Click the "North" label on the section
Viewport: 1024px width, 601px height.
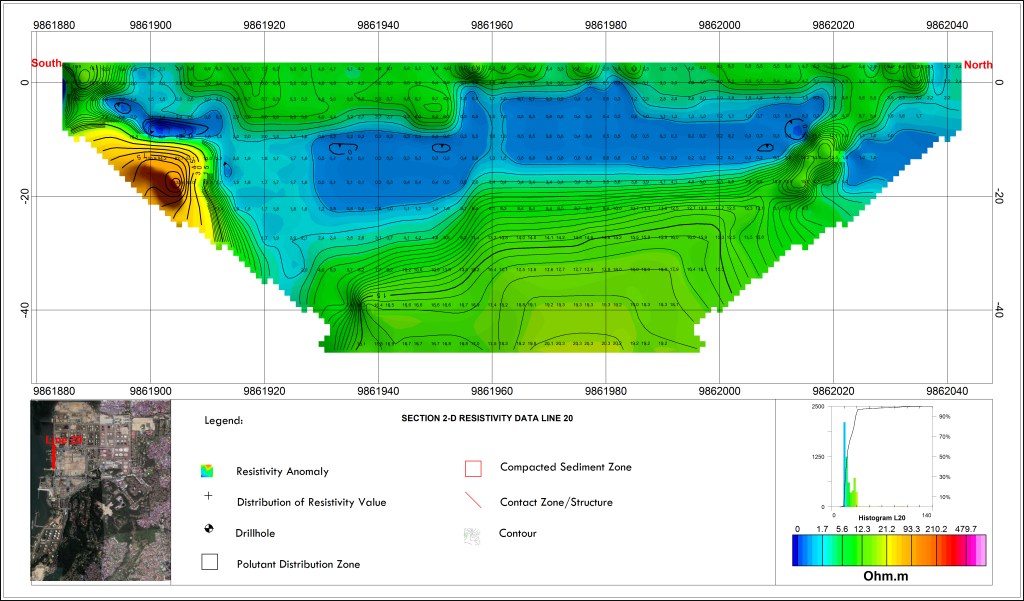tap(978, 64)
